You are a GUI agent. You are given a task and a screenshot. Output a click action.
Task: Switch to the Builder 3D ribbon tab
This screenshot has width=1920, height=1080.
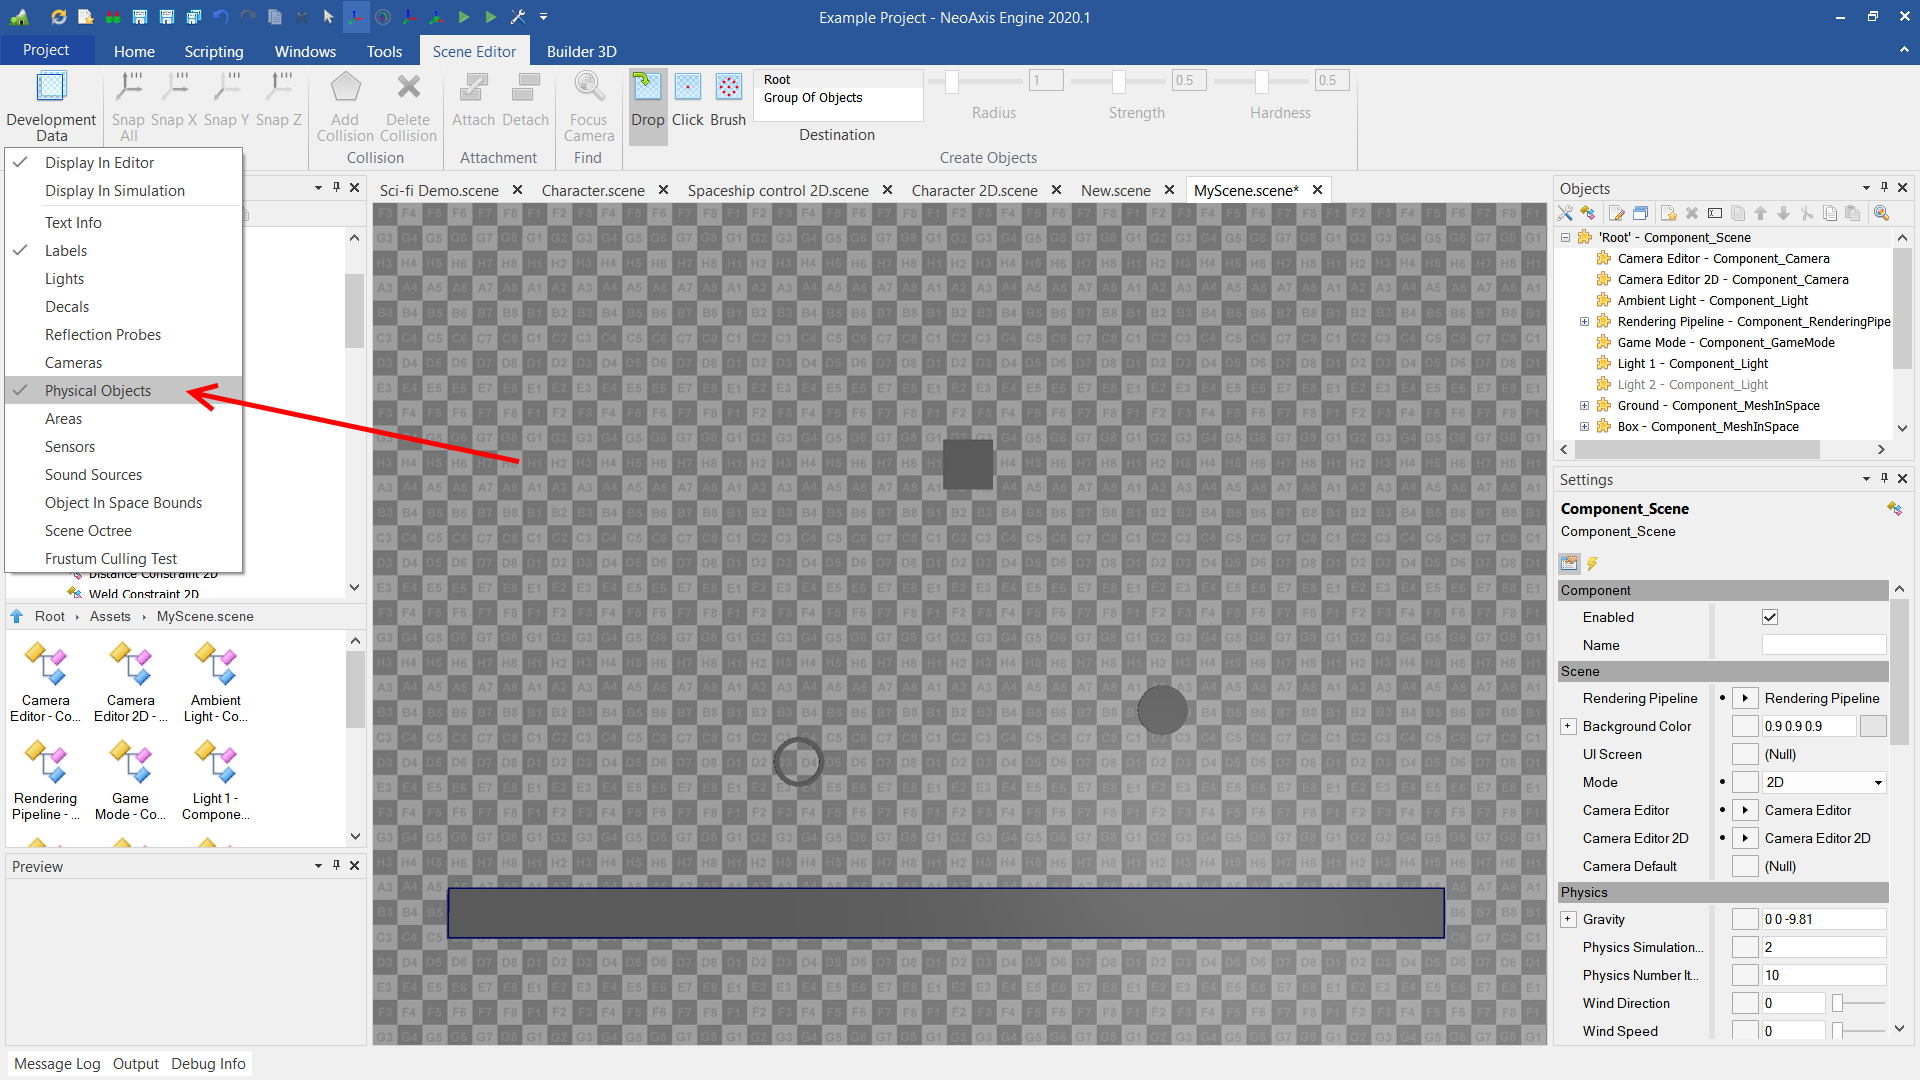(x=581, y=51)
